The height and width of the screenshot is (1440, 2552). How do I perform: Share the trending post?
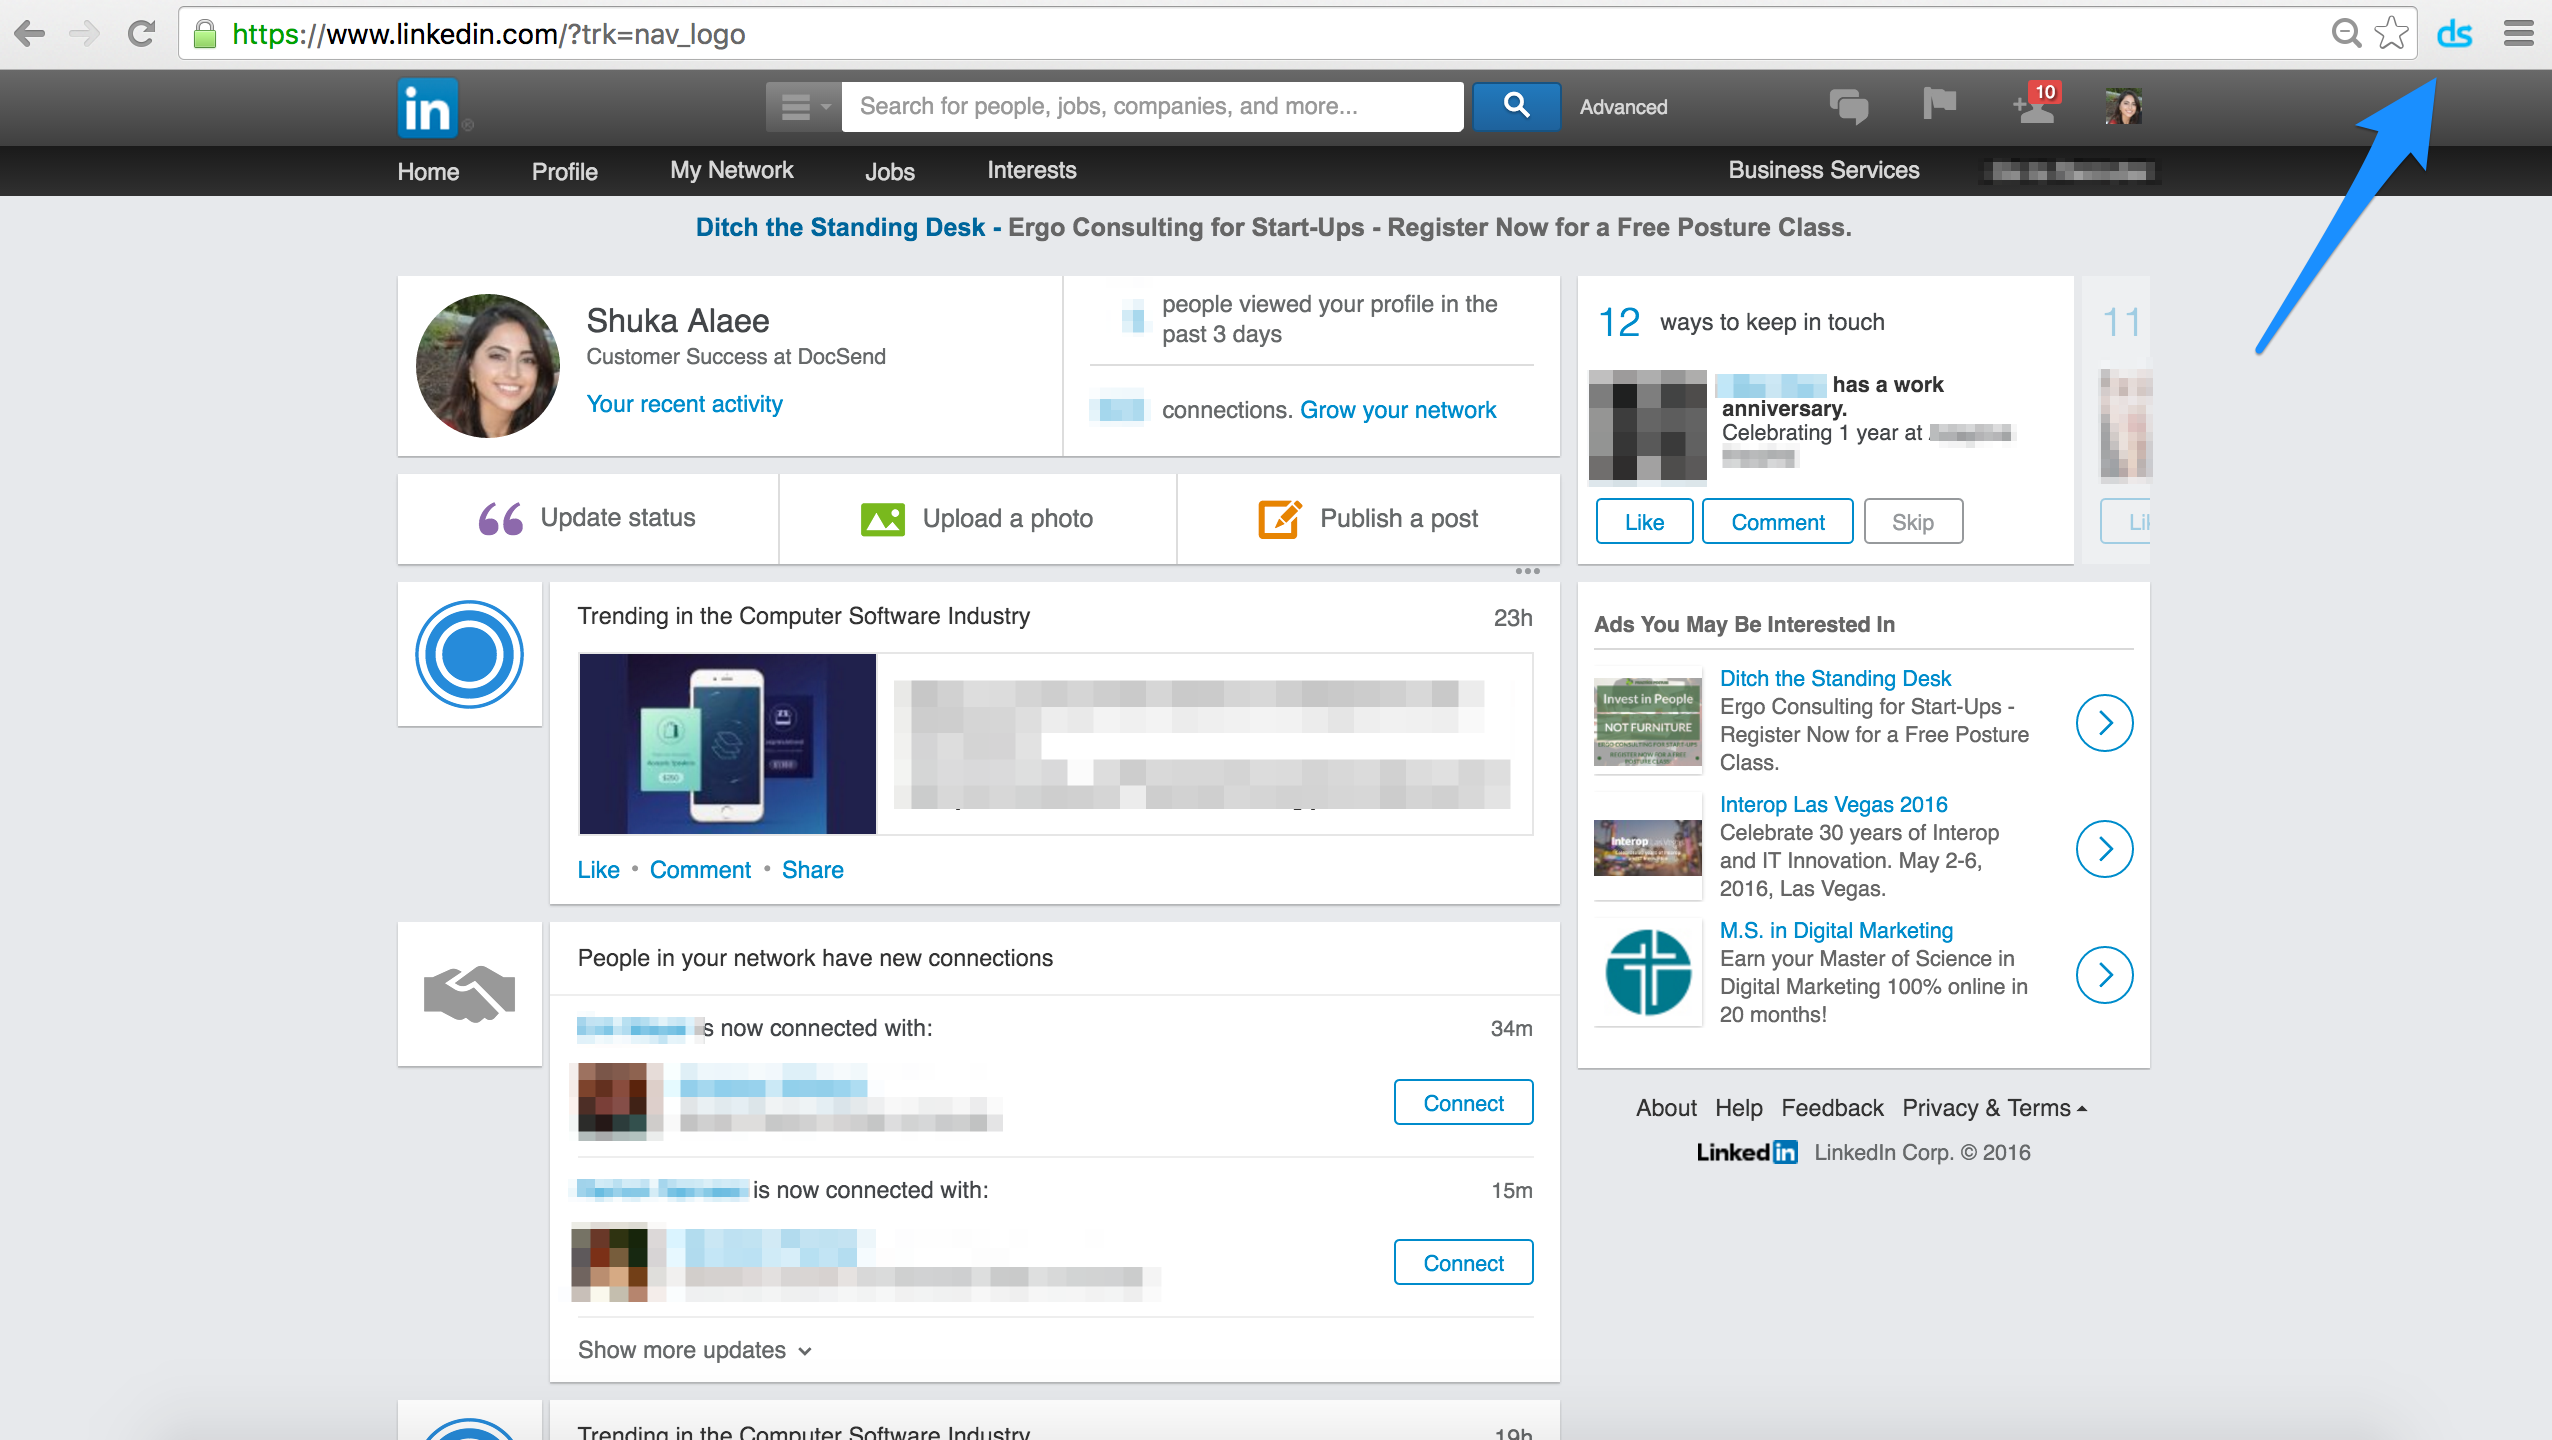click(x=812, y=870)
